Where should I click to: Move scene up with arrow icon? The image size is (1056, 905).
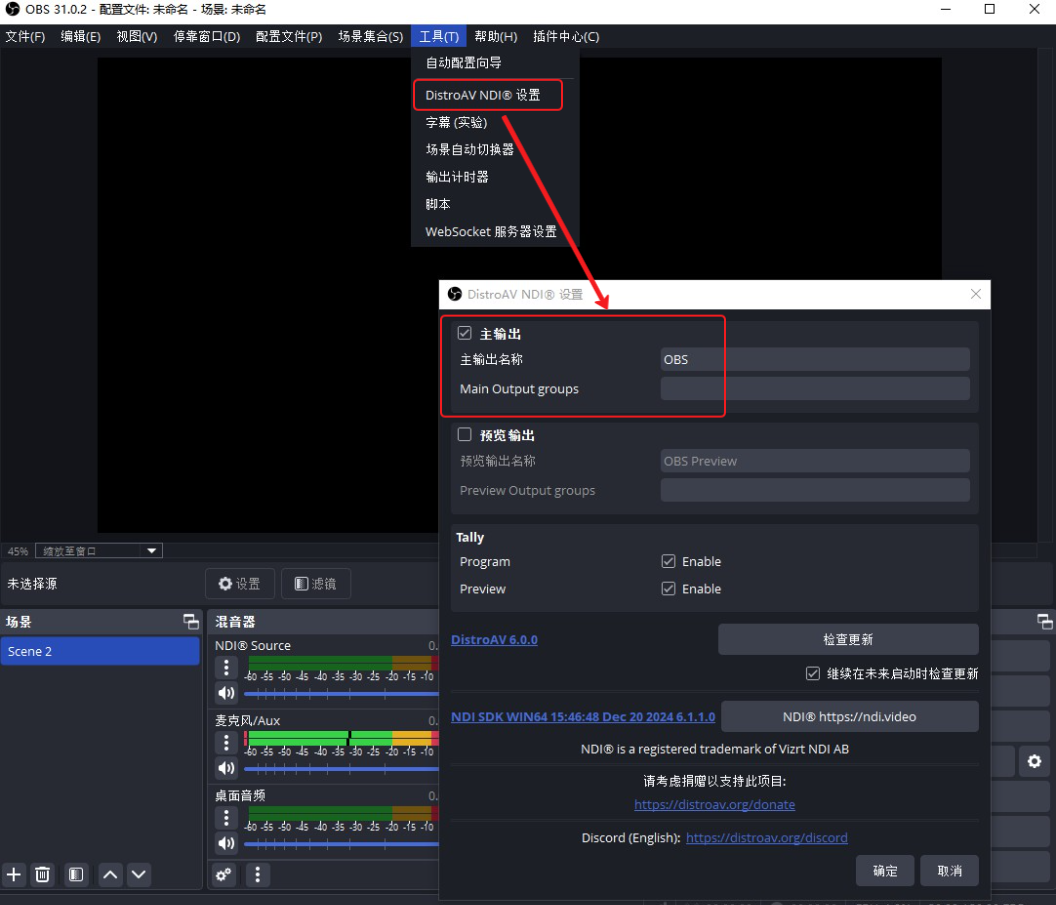[110, 874]
